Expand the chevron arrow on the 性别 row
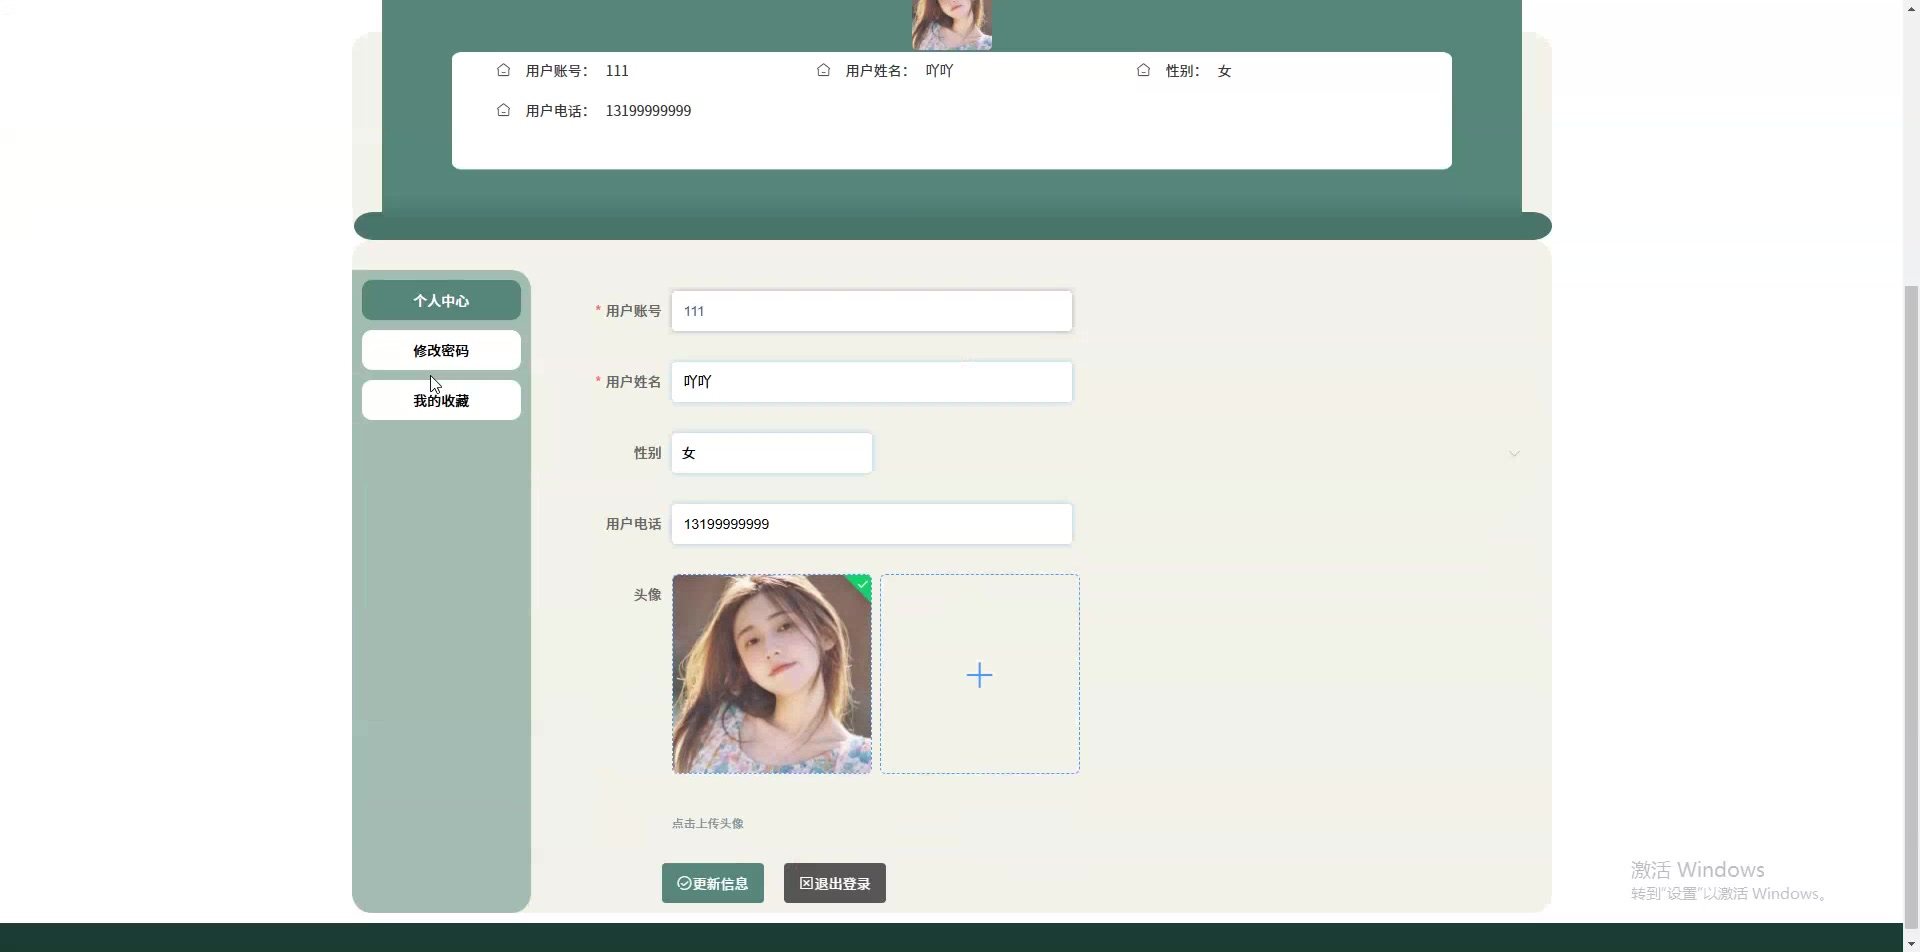 click(1514, 454)
